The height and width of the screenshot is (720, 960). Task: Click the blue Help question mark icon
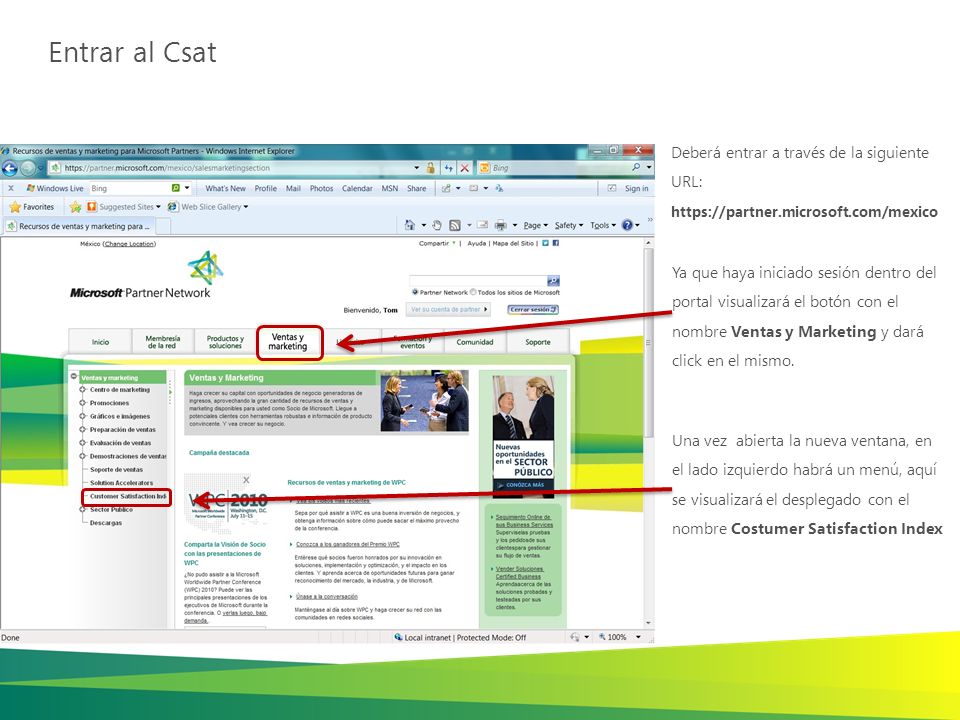pyautogui.click(x=627, y=225)
